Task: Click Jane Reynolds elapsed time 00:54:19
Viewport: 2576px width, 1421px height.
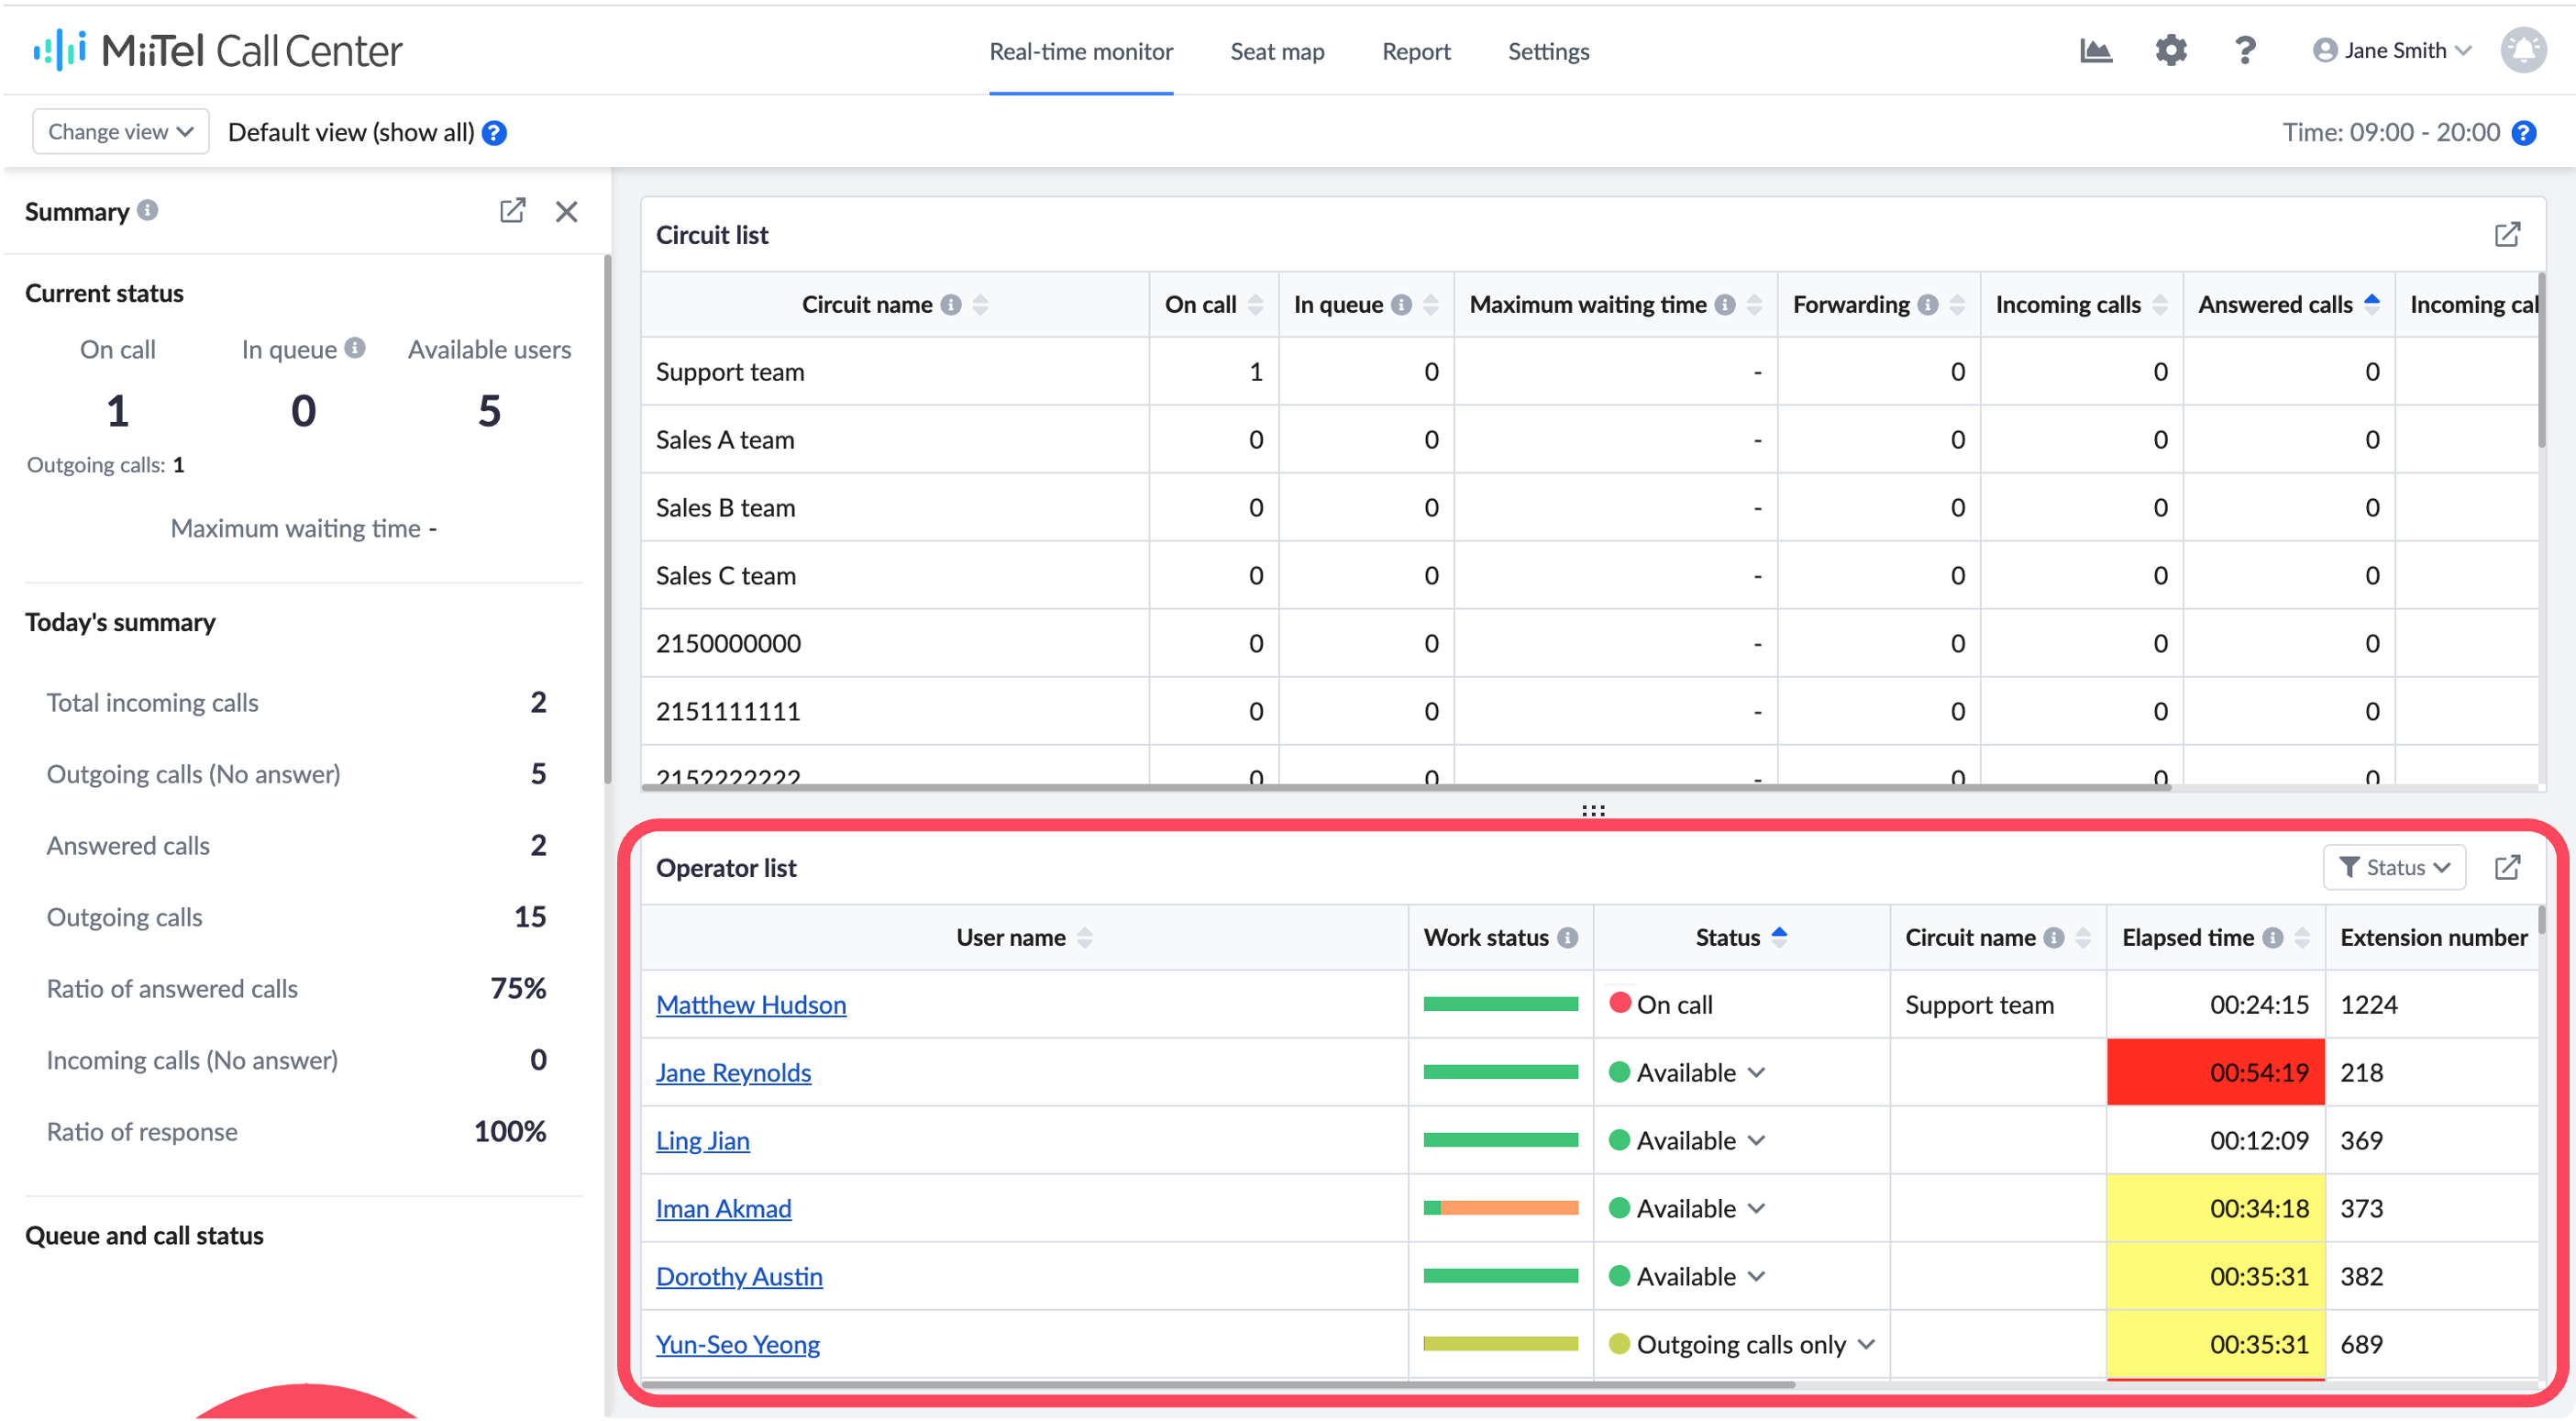Action: click(x=2215, y=1072)
